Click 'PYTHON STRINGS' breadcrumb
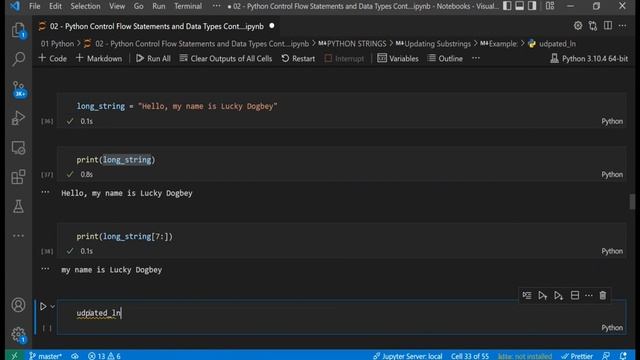 point(352,44)
